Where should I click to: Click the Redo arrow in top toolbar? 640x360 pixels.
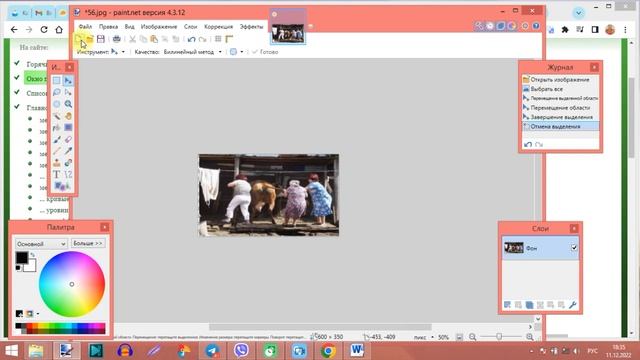(202, 40)
